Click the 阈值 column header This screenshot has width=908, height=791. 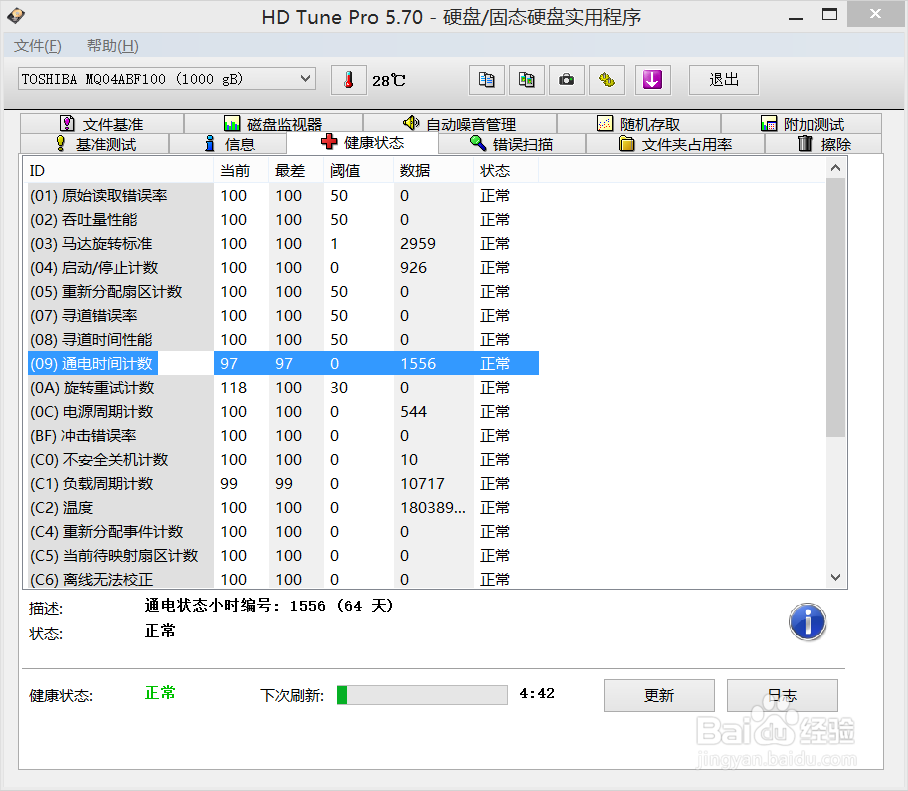coord(358,171)
